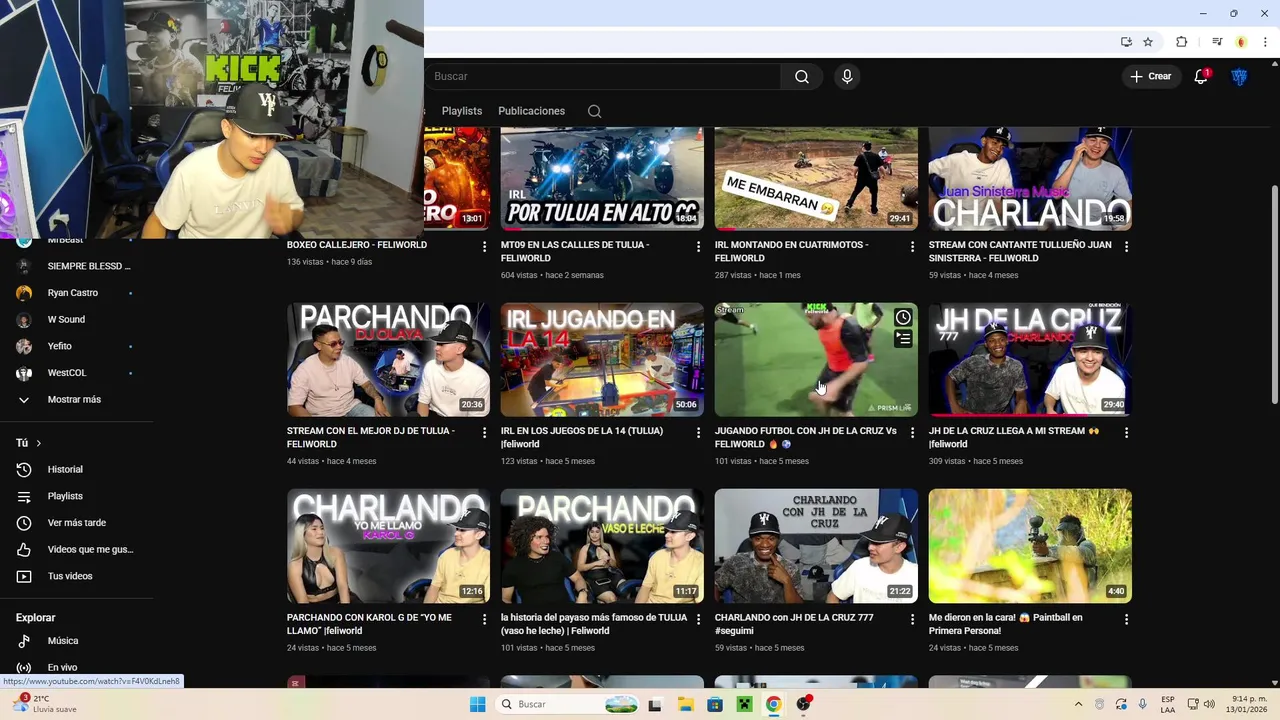Image resolution: width=1280 pixels, height=720 pixels.
Task: Open options for STREAM CON CANTANTE TULLUEÑO video
Action: click(x=1126, y=246)
